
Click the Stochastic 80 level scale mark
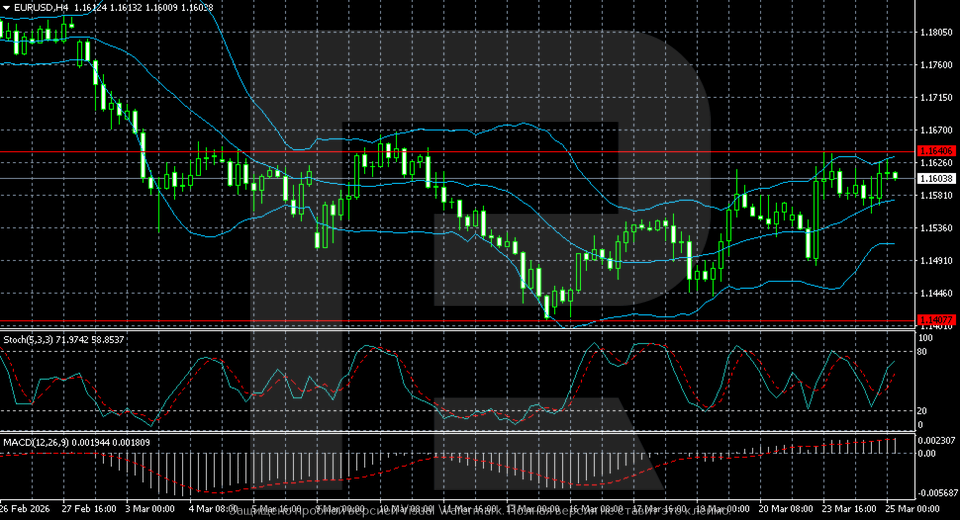tap(925, 351)
